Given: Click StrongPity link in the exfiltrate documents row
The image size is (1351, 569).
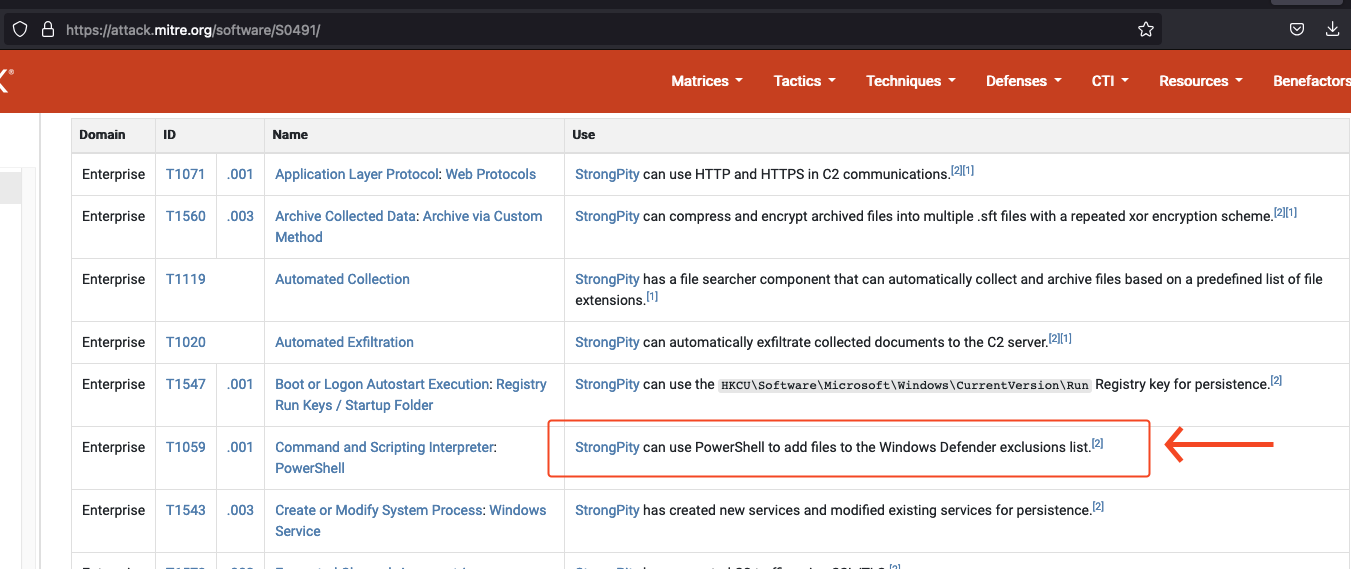Looking at the screenshot, I should tap(607, 342).
